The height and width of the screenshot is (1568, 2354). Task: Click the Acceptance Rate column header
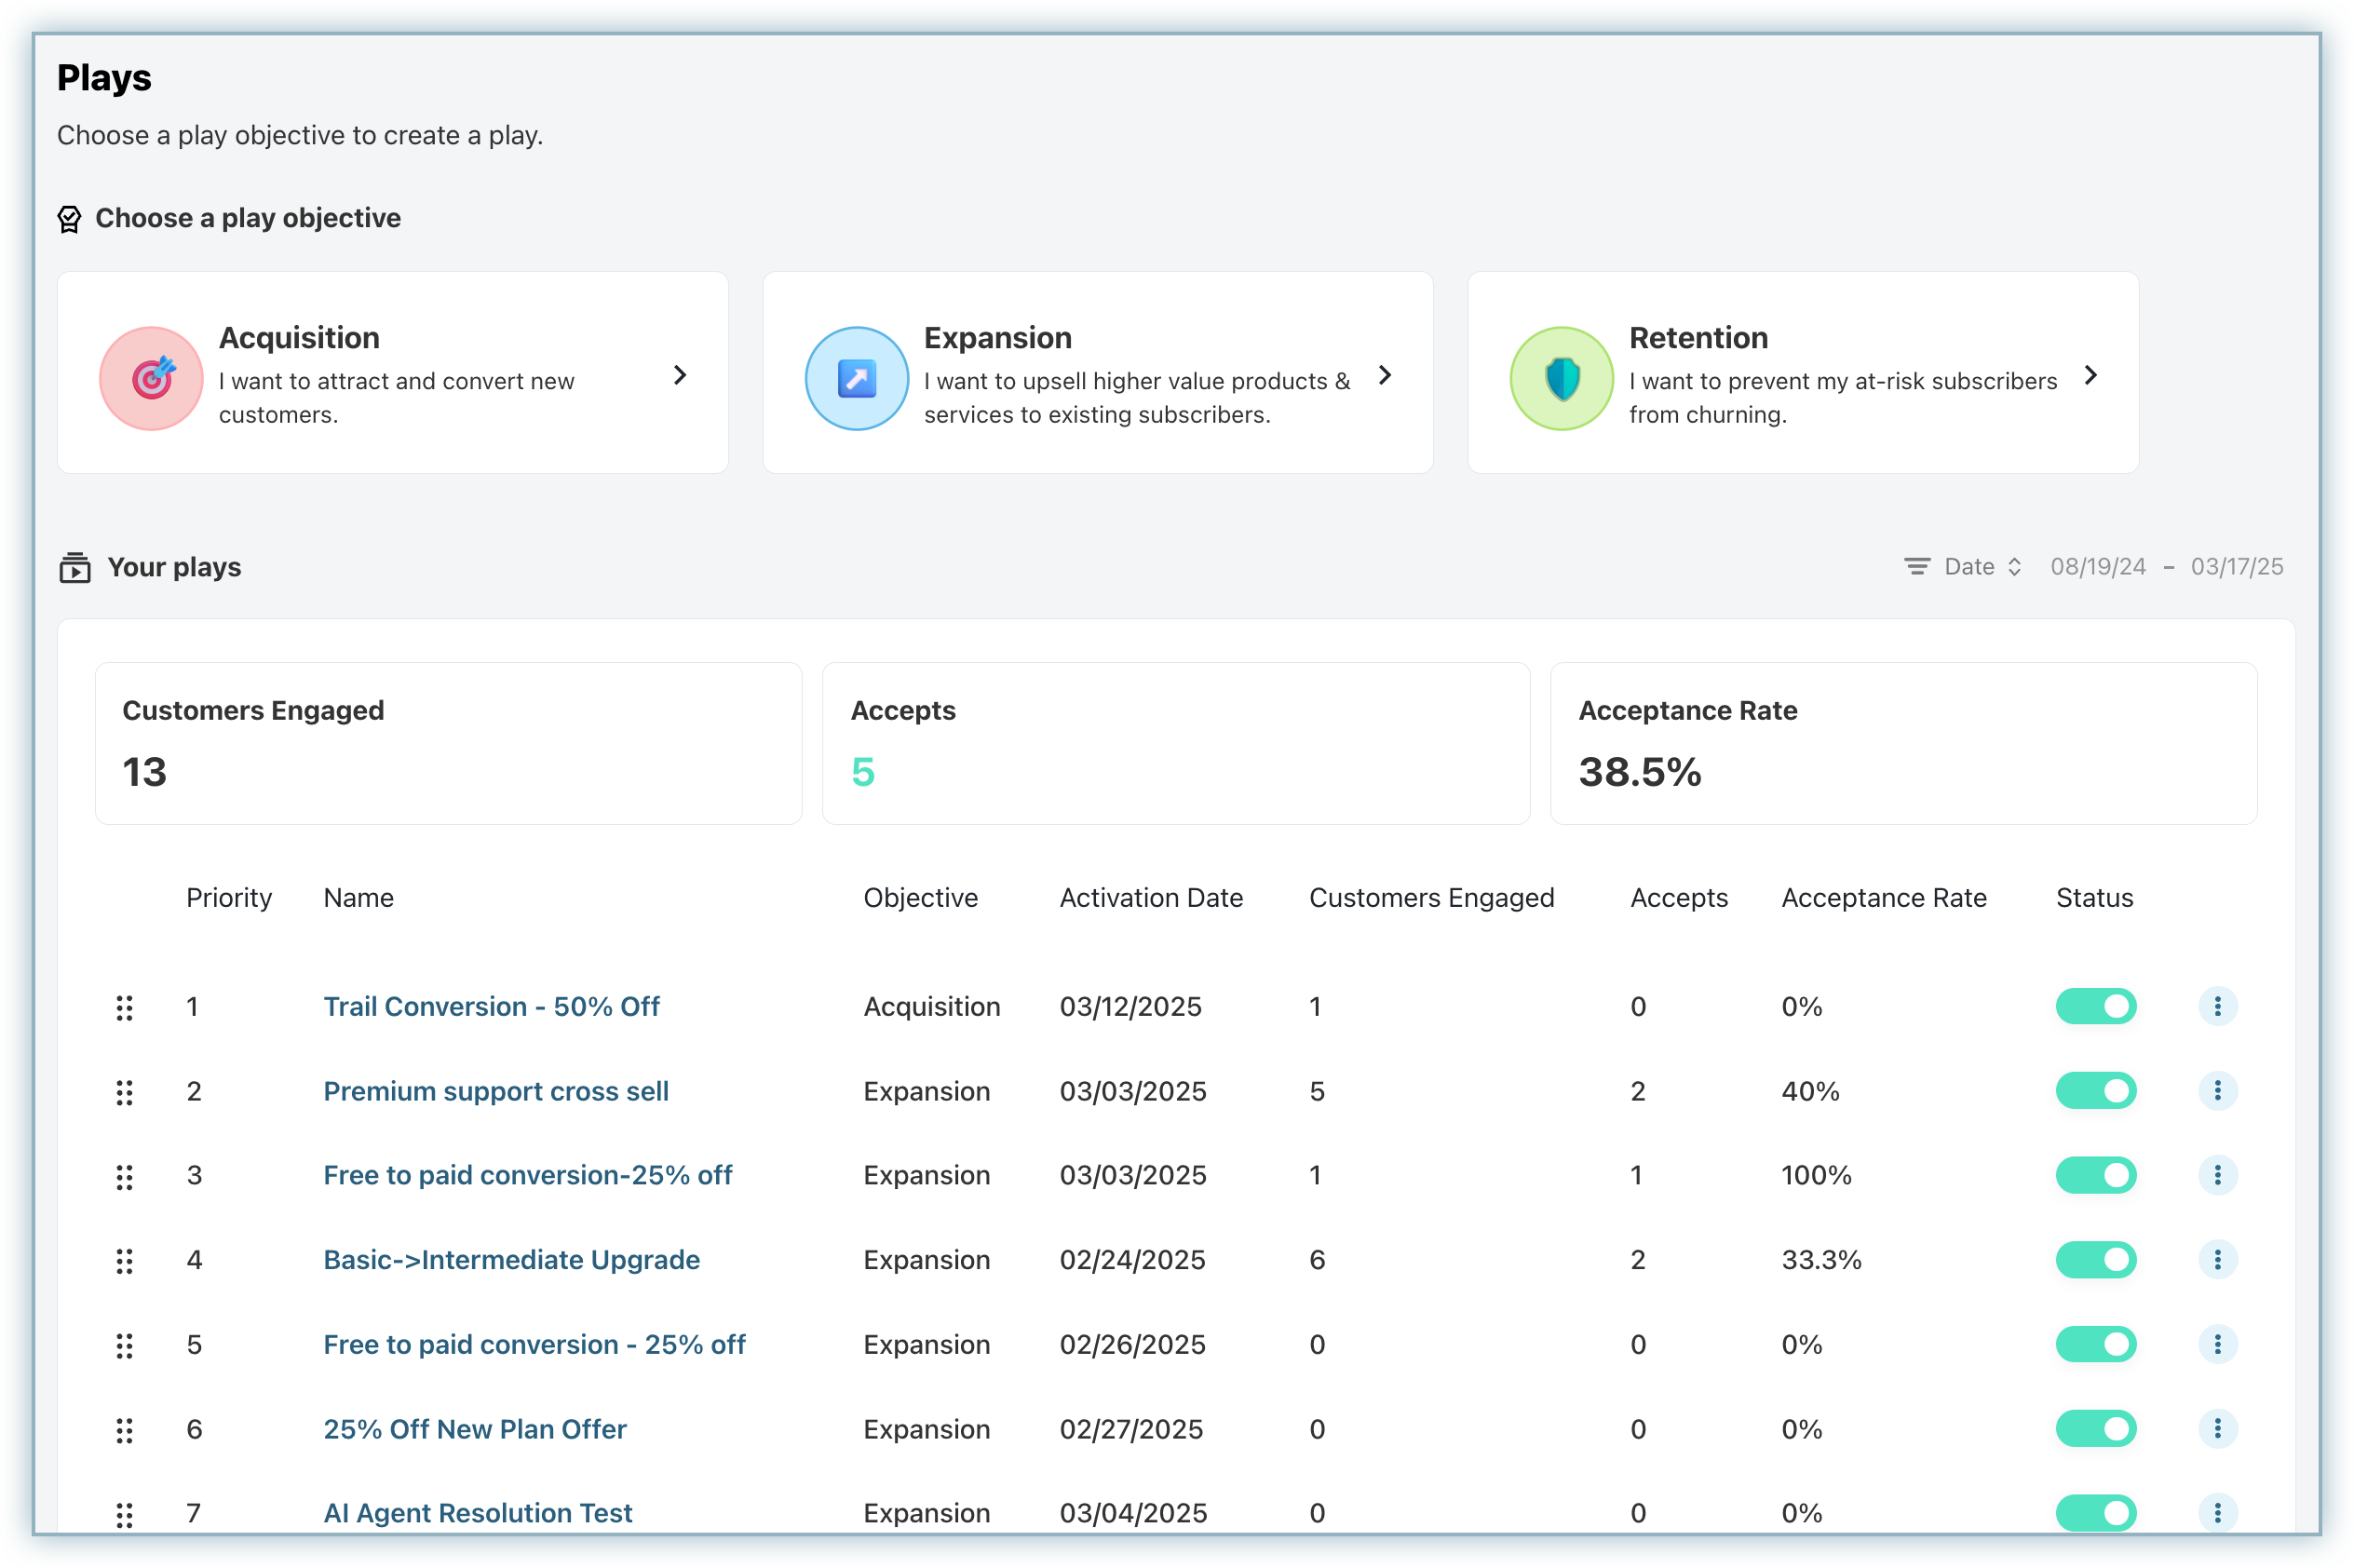[x=1883, y=898]
